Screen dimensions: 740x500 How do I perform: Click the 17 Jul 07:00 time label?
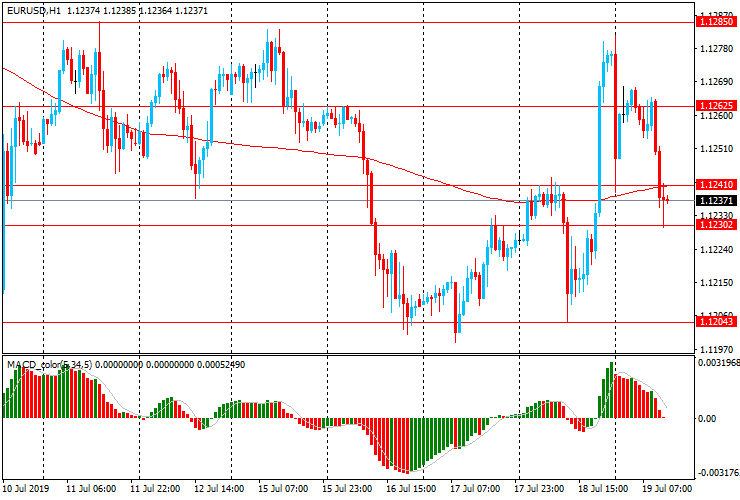475,488
